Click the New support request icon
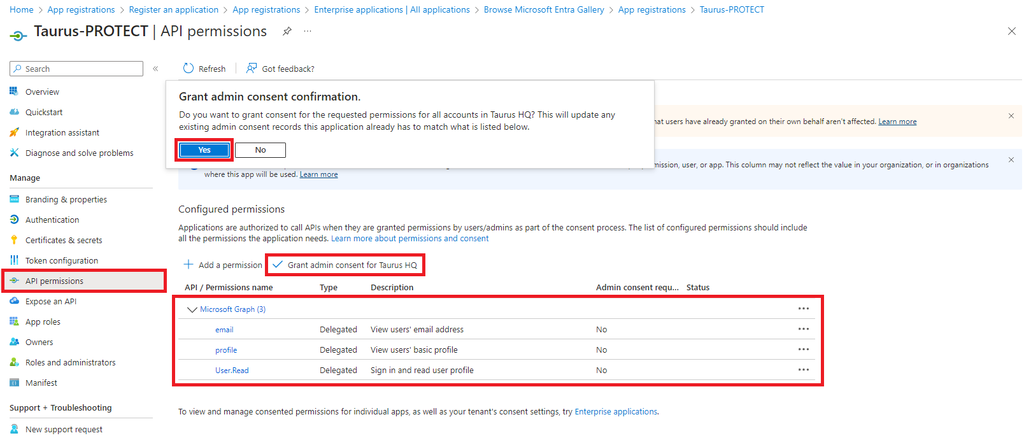Image resolution: width=1024 pixels, height=443 pixels. click(14, 429)
